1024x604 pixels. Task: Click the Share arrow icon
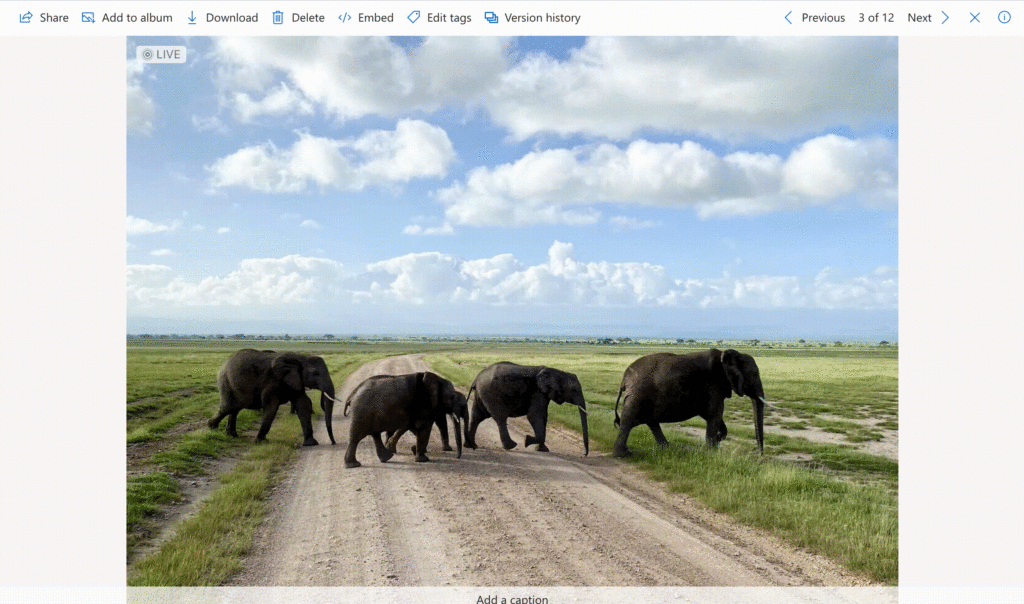[x=26, y=18]
